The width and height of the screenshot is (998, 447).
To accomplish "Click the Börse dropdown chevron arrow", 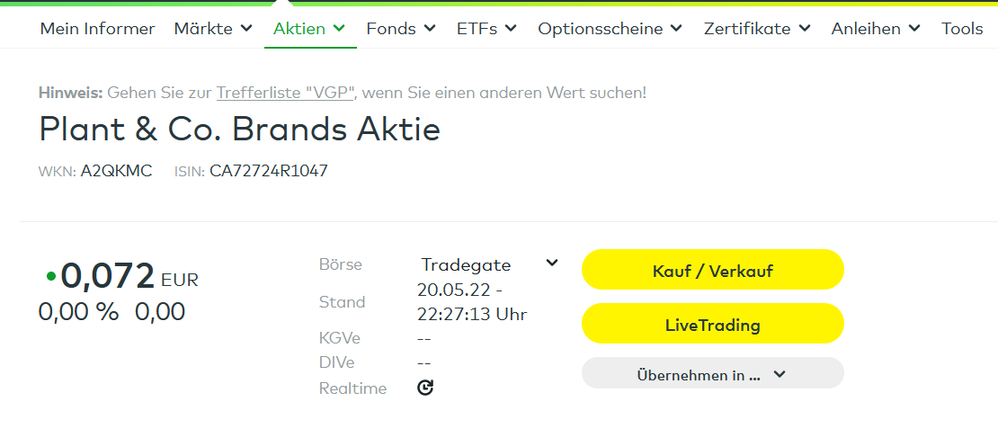I will 551,264.
